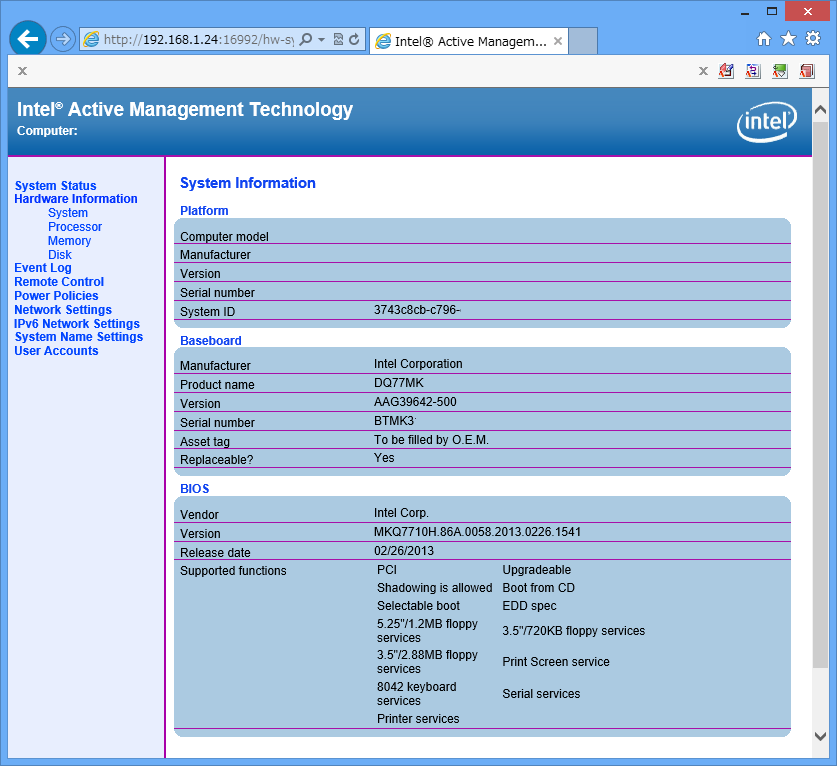Open Favorites with the star icon

[x=788, y=39]
